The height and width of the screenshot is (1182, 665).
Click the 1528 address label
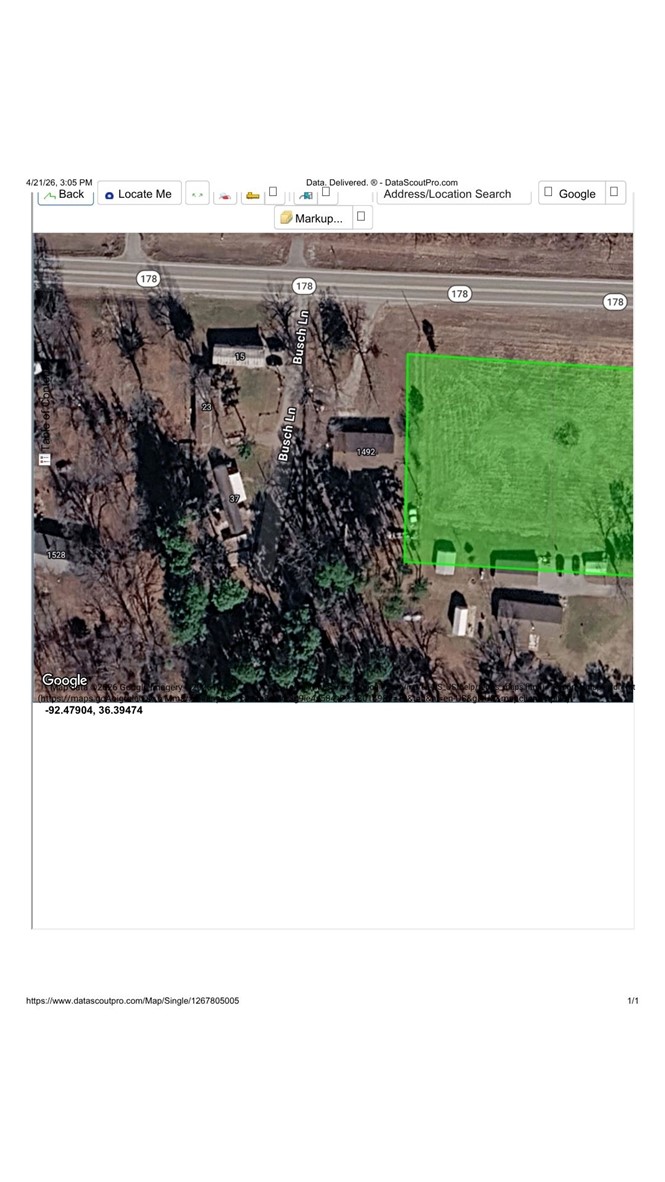(56, 555)
